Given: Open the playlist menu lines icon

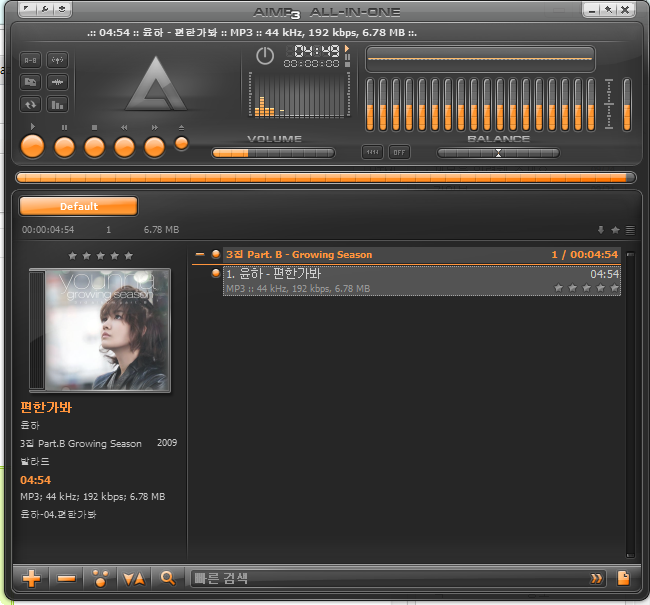Looking at the screenshot, I should click(630, 230).
